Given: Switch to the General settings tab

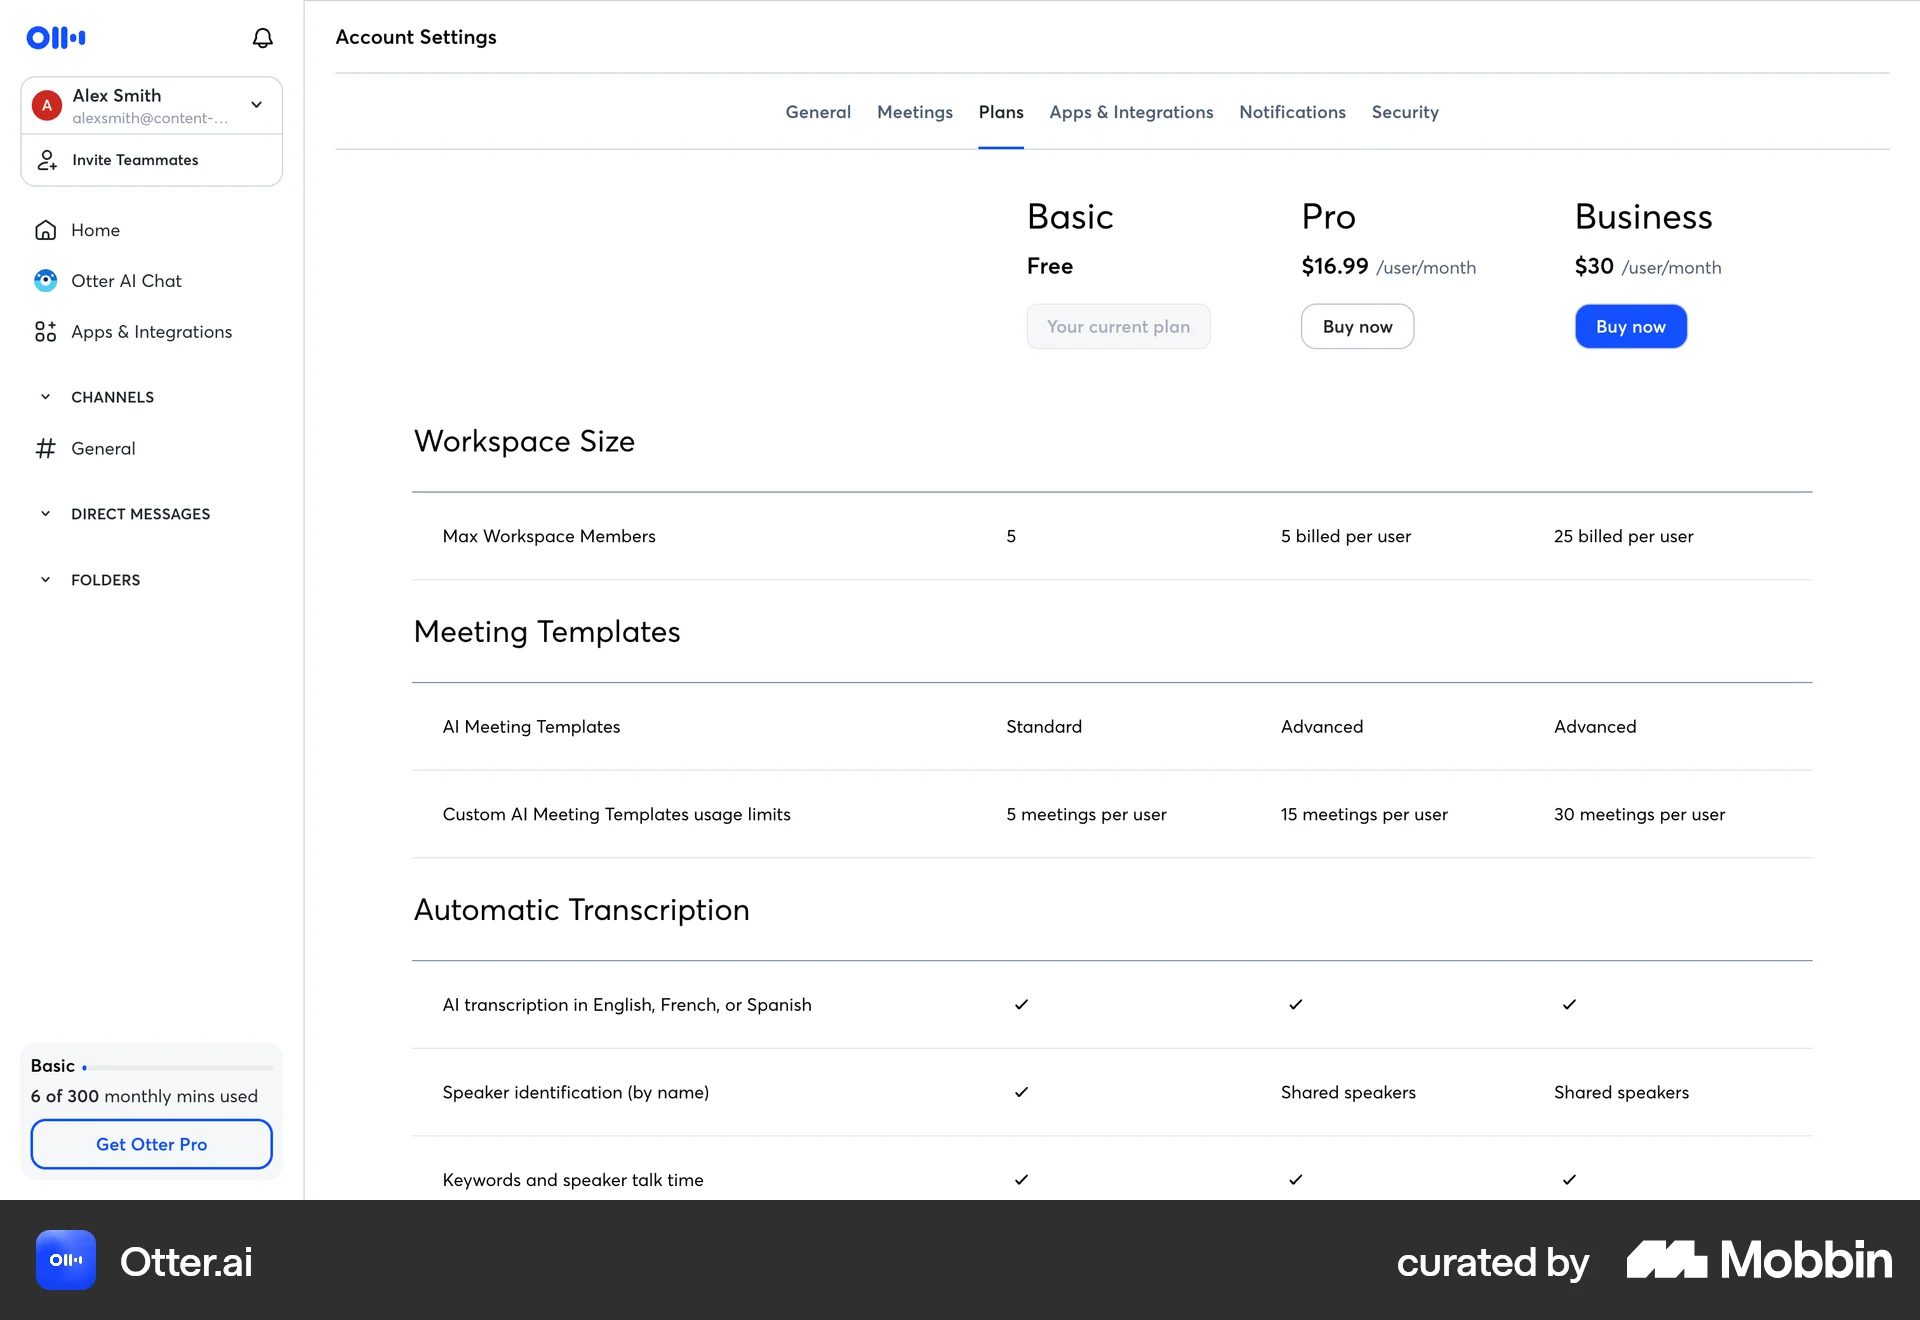Looking at the screenshot, I should tap(818, 112).
